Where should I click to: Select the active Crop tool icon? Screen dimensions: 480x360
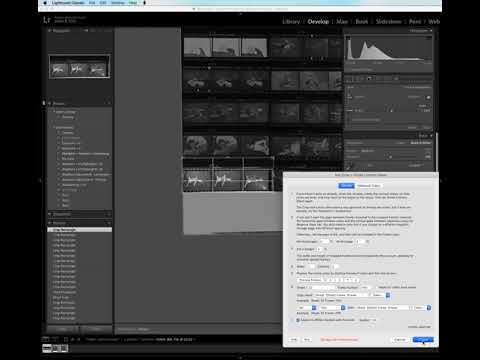pyautogui.click(x=369, y=79)
